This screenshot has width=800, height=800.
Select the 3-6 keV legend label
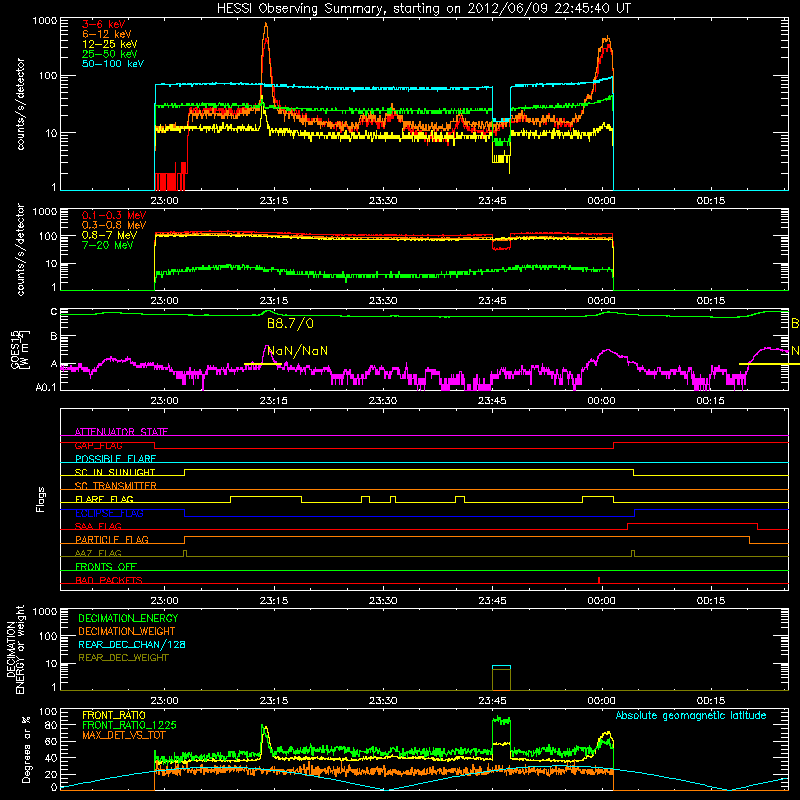104,24
